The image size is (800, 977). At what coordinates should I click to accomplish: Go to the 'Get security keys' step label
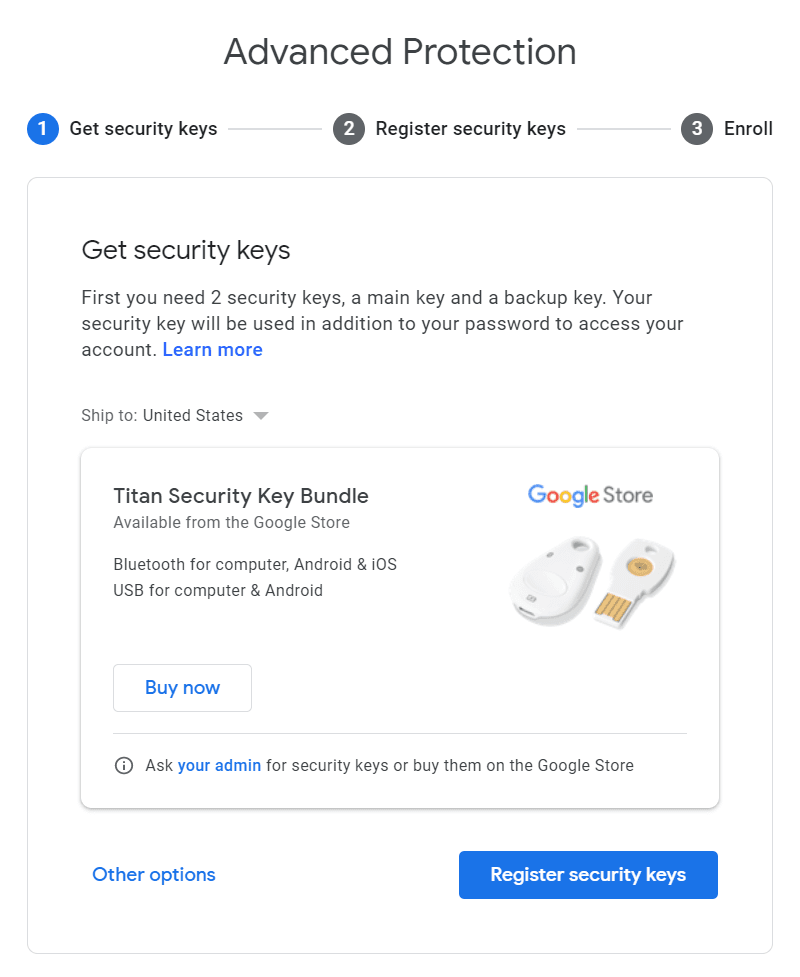[x=143, y=129]
